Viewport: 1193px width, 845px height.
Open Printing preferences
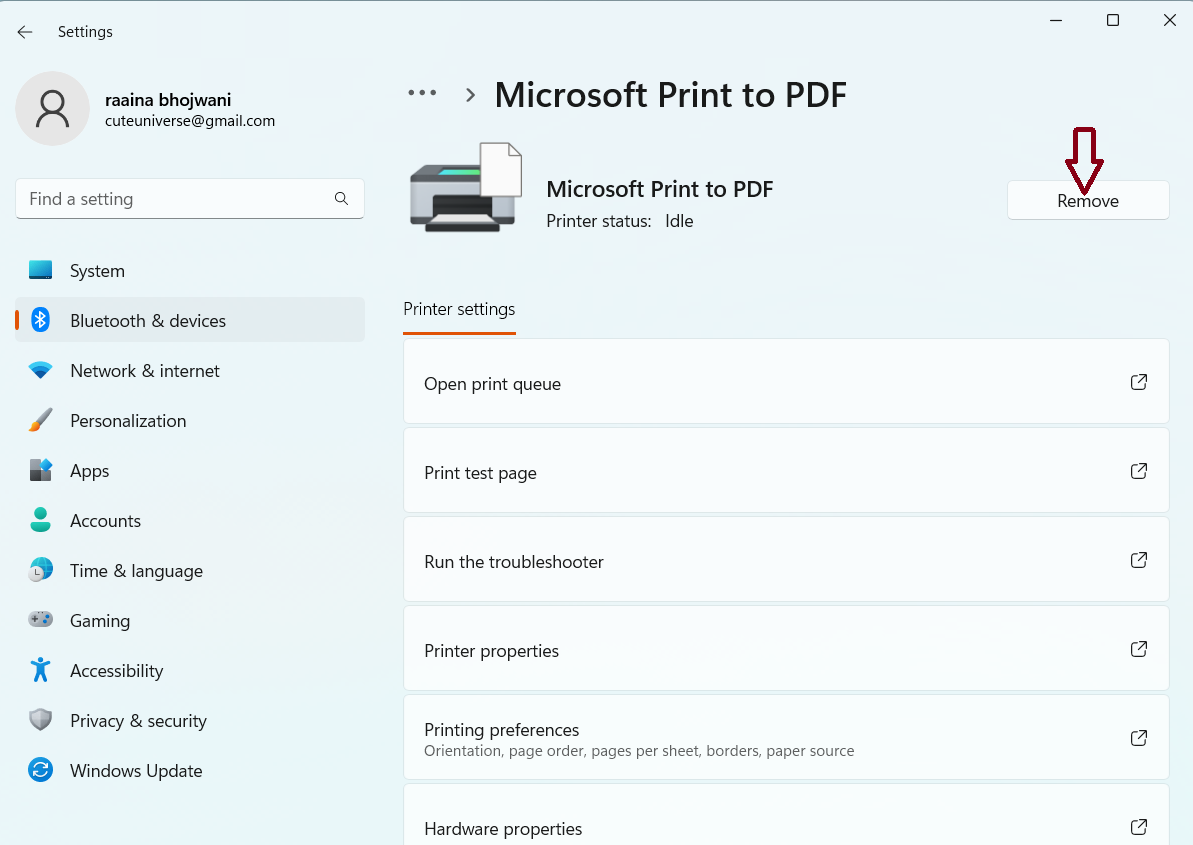[x=785, y=738]
